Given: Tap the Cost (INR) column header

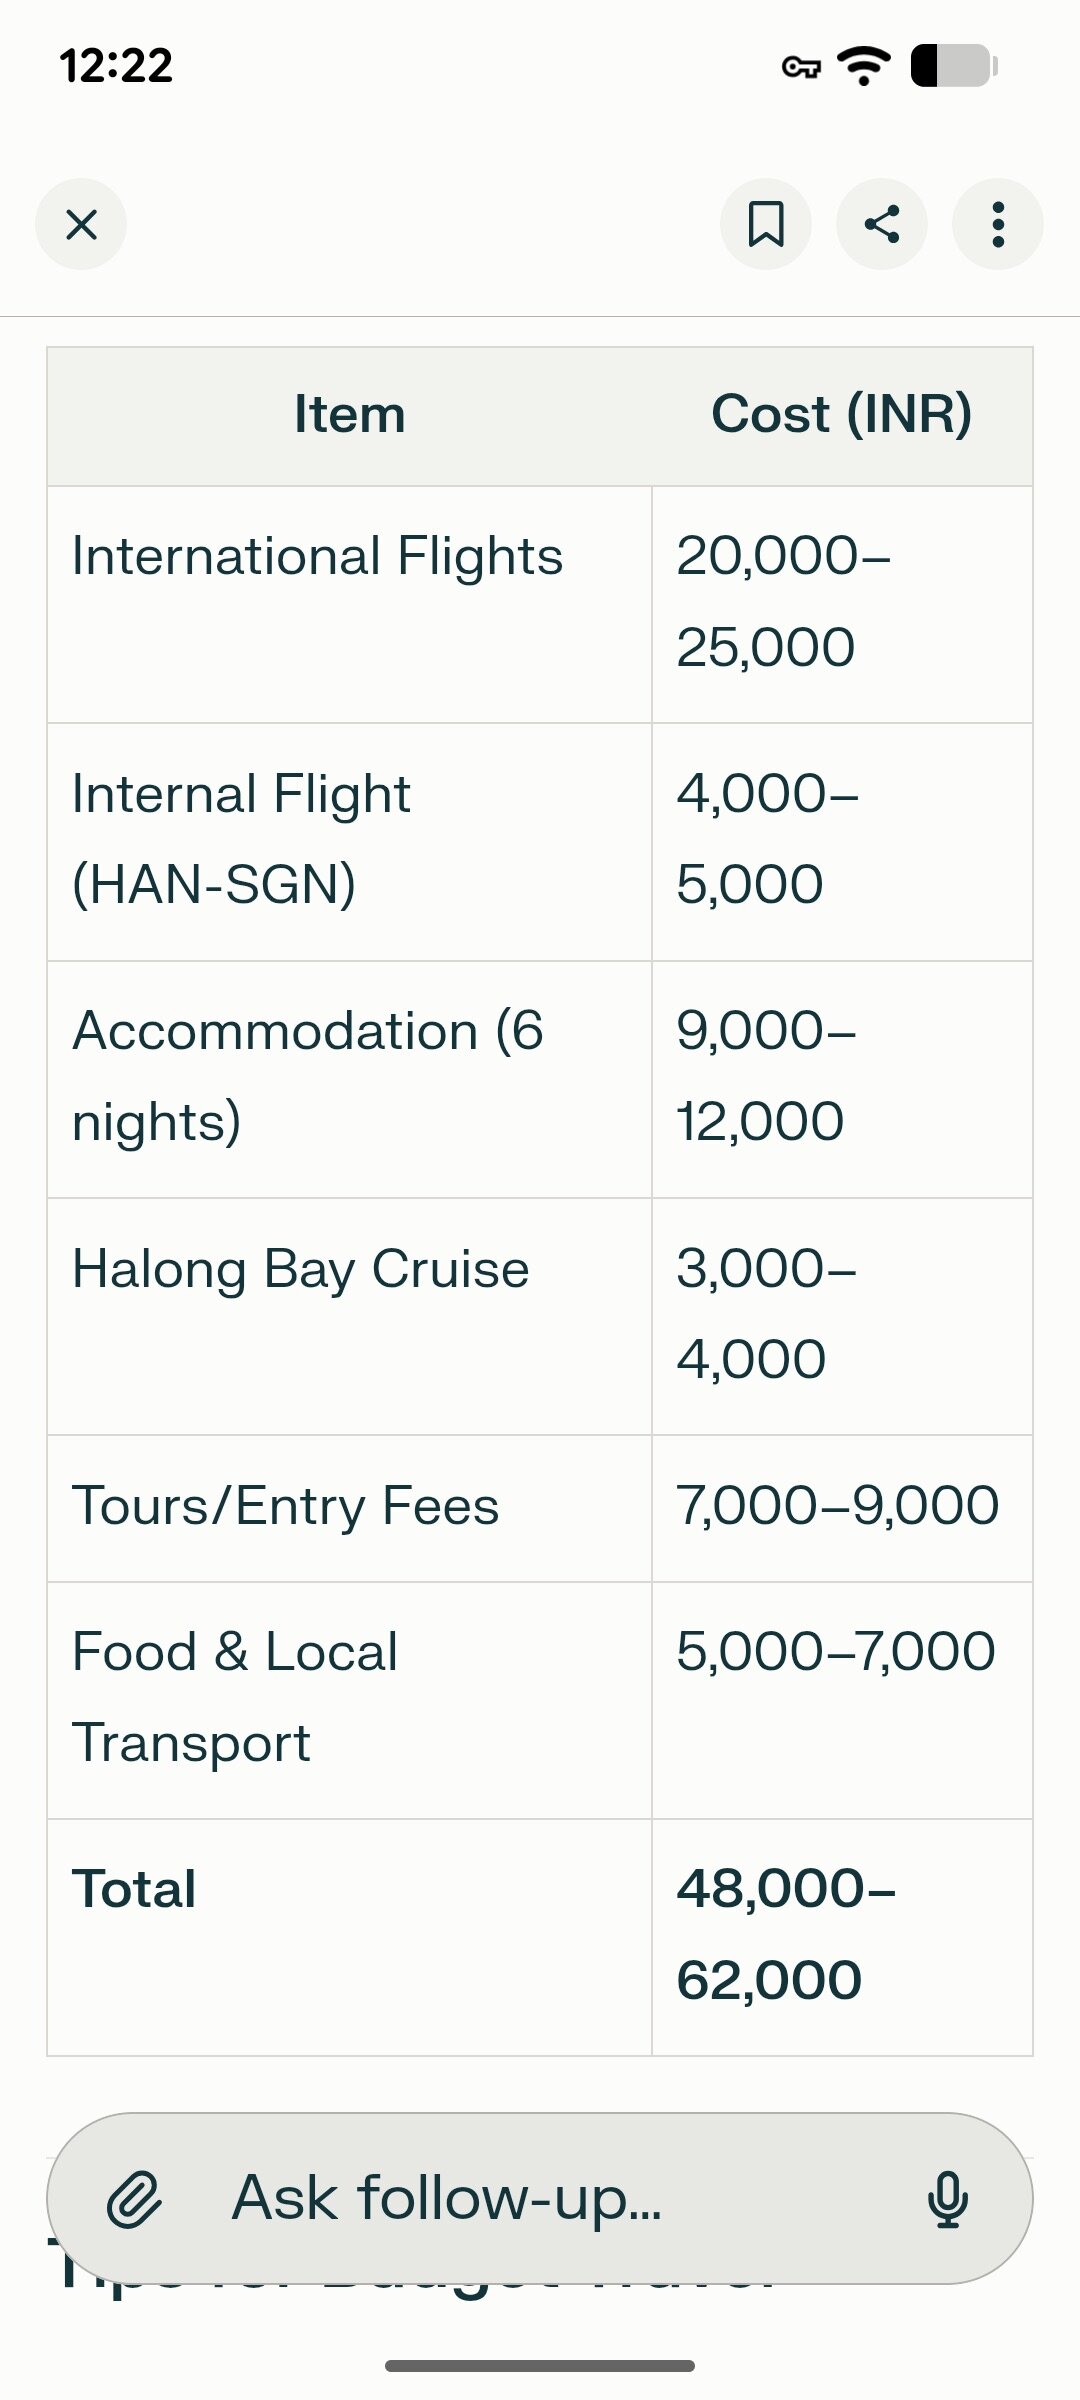Looking at the screenshot, I should tap(841, 415).
